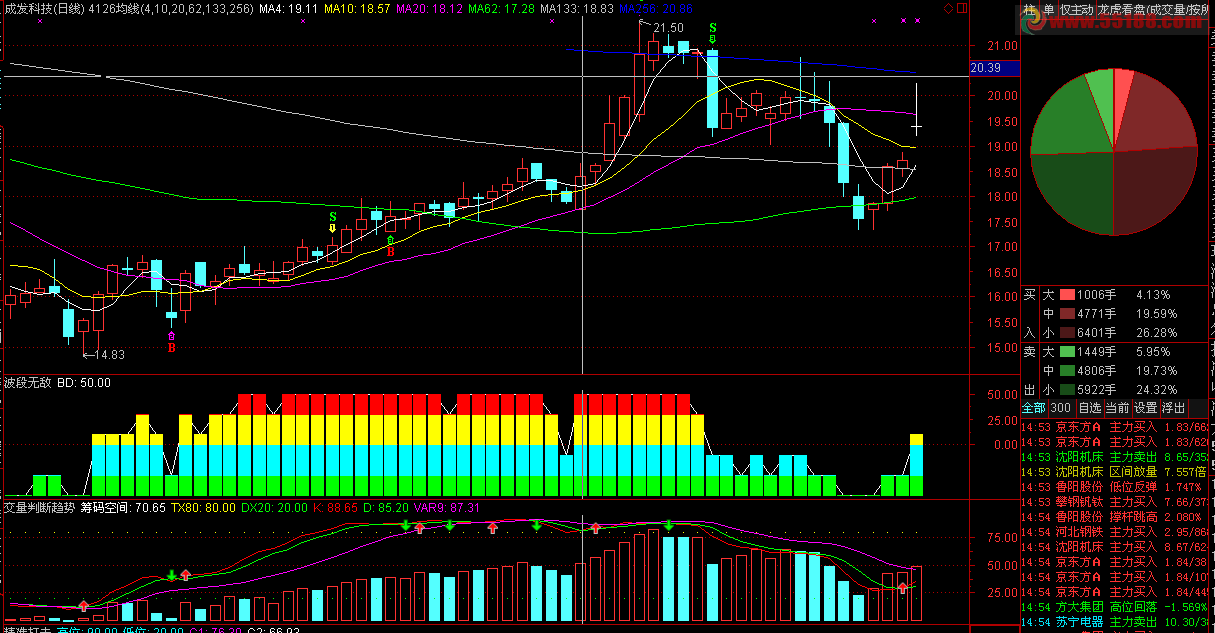
Task: Click the 21.50 high price label
Action: pos(669,27)
